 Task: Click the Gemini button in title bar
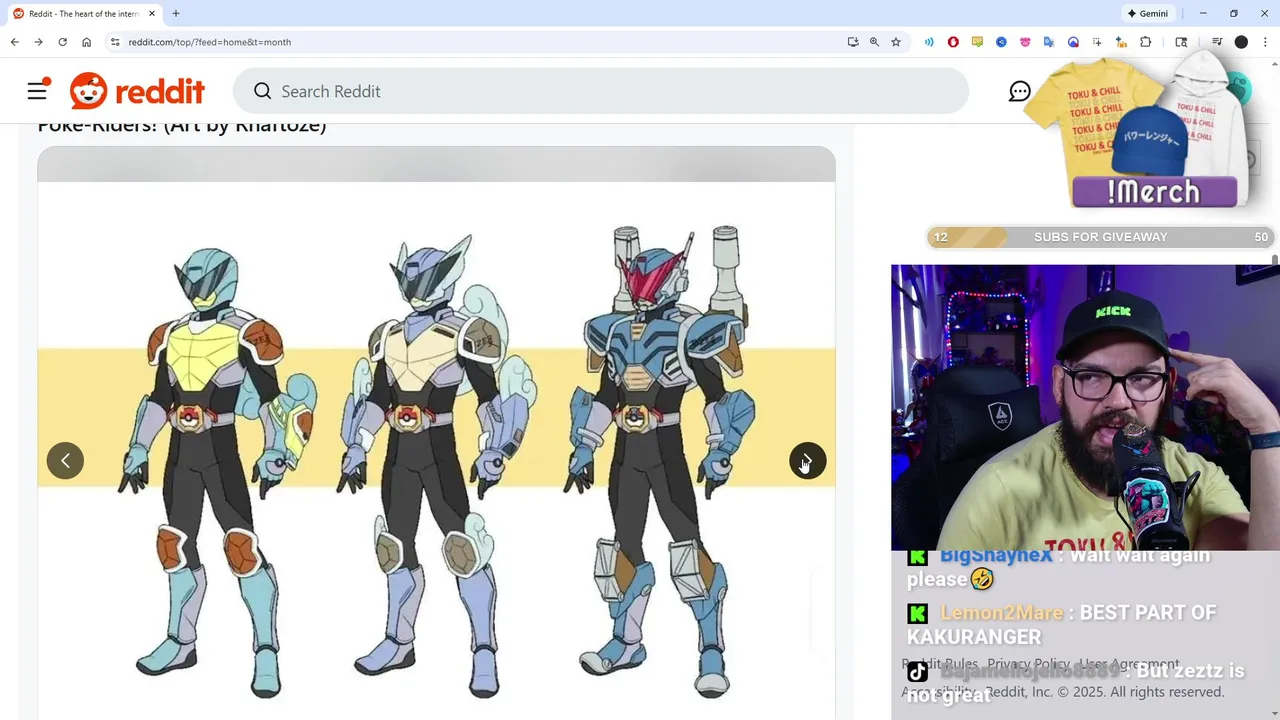point(1147,14)
